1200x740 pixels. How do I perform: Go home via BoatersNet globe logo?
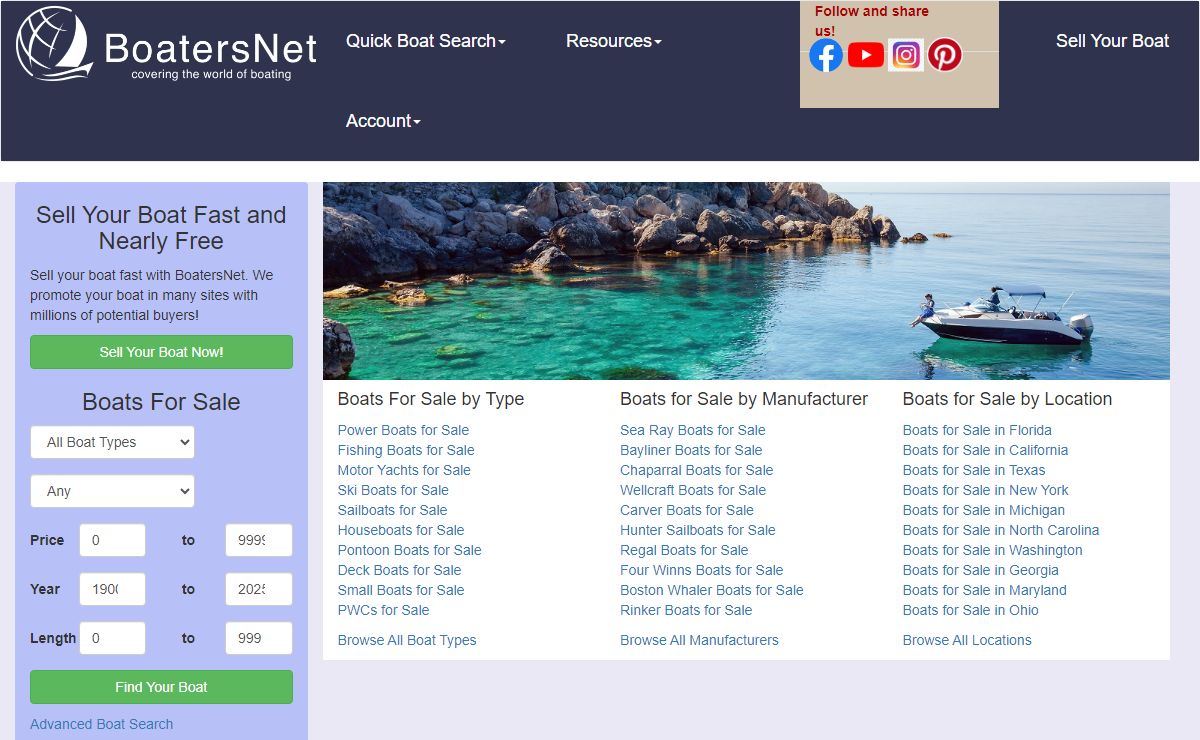[x=55, y=44]
